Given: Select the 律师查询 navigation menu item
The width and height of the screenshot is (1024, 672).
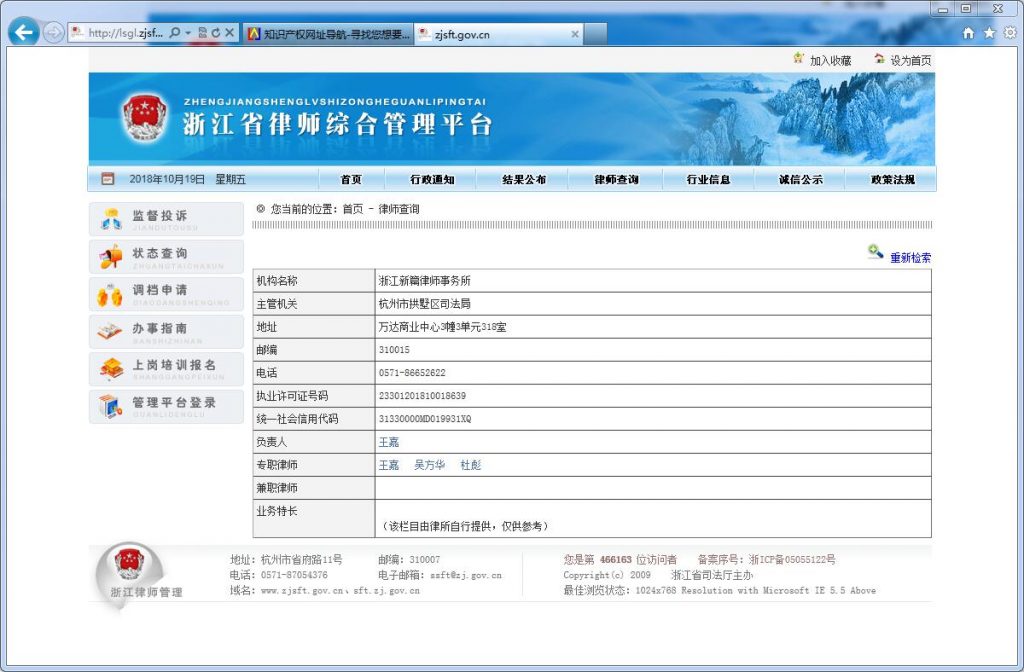Looking at the screenshot, I should pos(616,180).
